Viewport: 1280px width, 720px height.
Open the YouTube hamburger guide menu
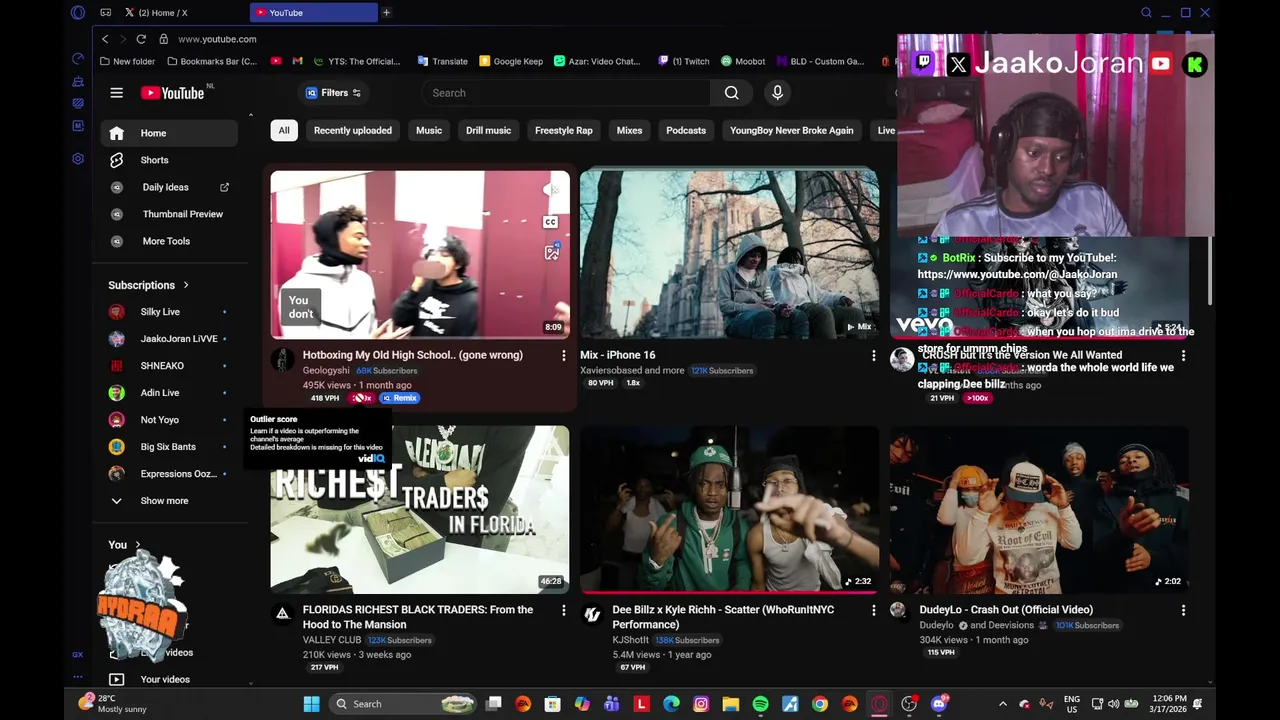116,93
